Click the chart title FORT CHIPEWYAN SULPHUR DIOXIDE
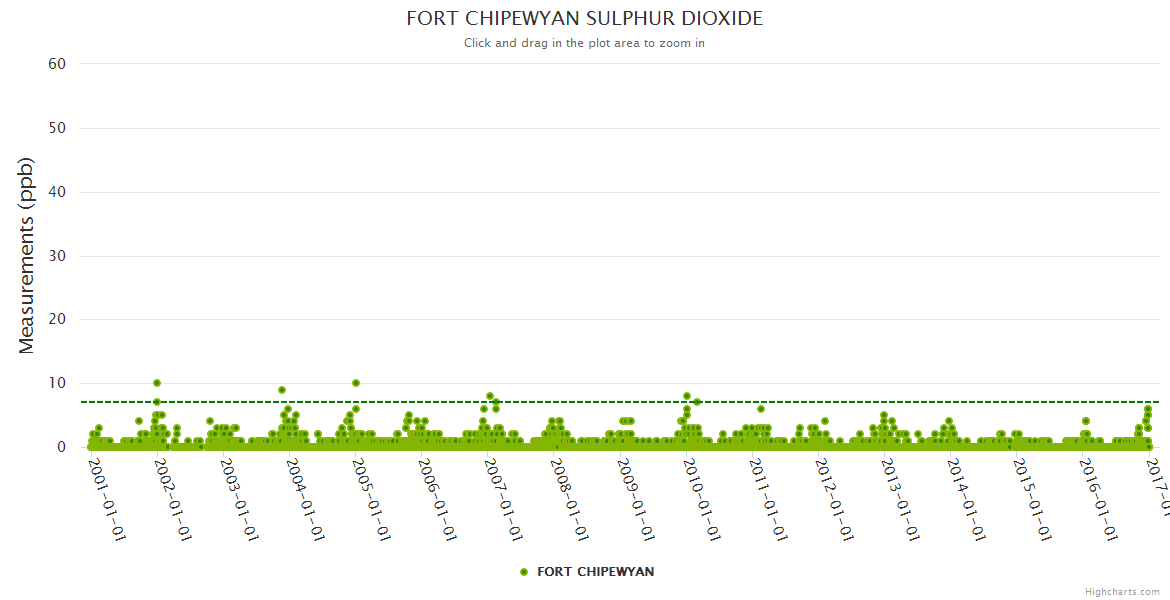This screenshot has height=600, width=1170. [x=584, y=19]
